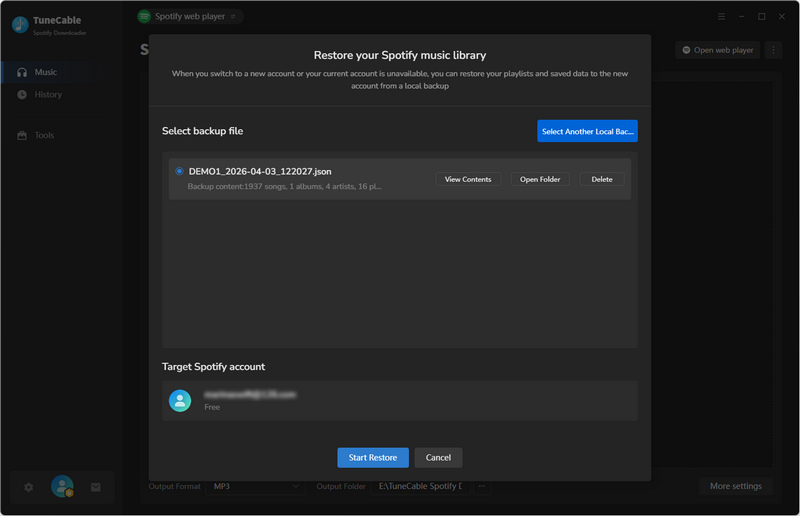Minimize the TuneCable window

click(741, 16)
